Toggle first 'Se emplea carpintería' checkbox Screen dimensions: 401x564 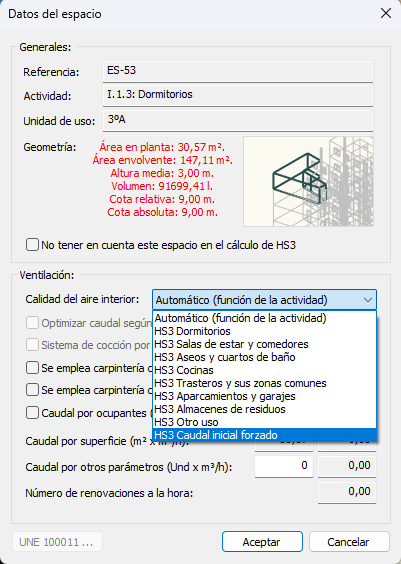tap(32, 368)
